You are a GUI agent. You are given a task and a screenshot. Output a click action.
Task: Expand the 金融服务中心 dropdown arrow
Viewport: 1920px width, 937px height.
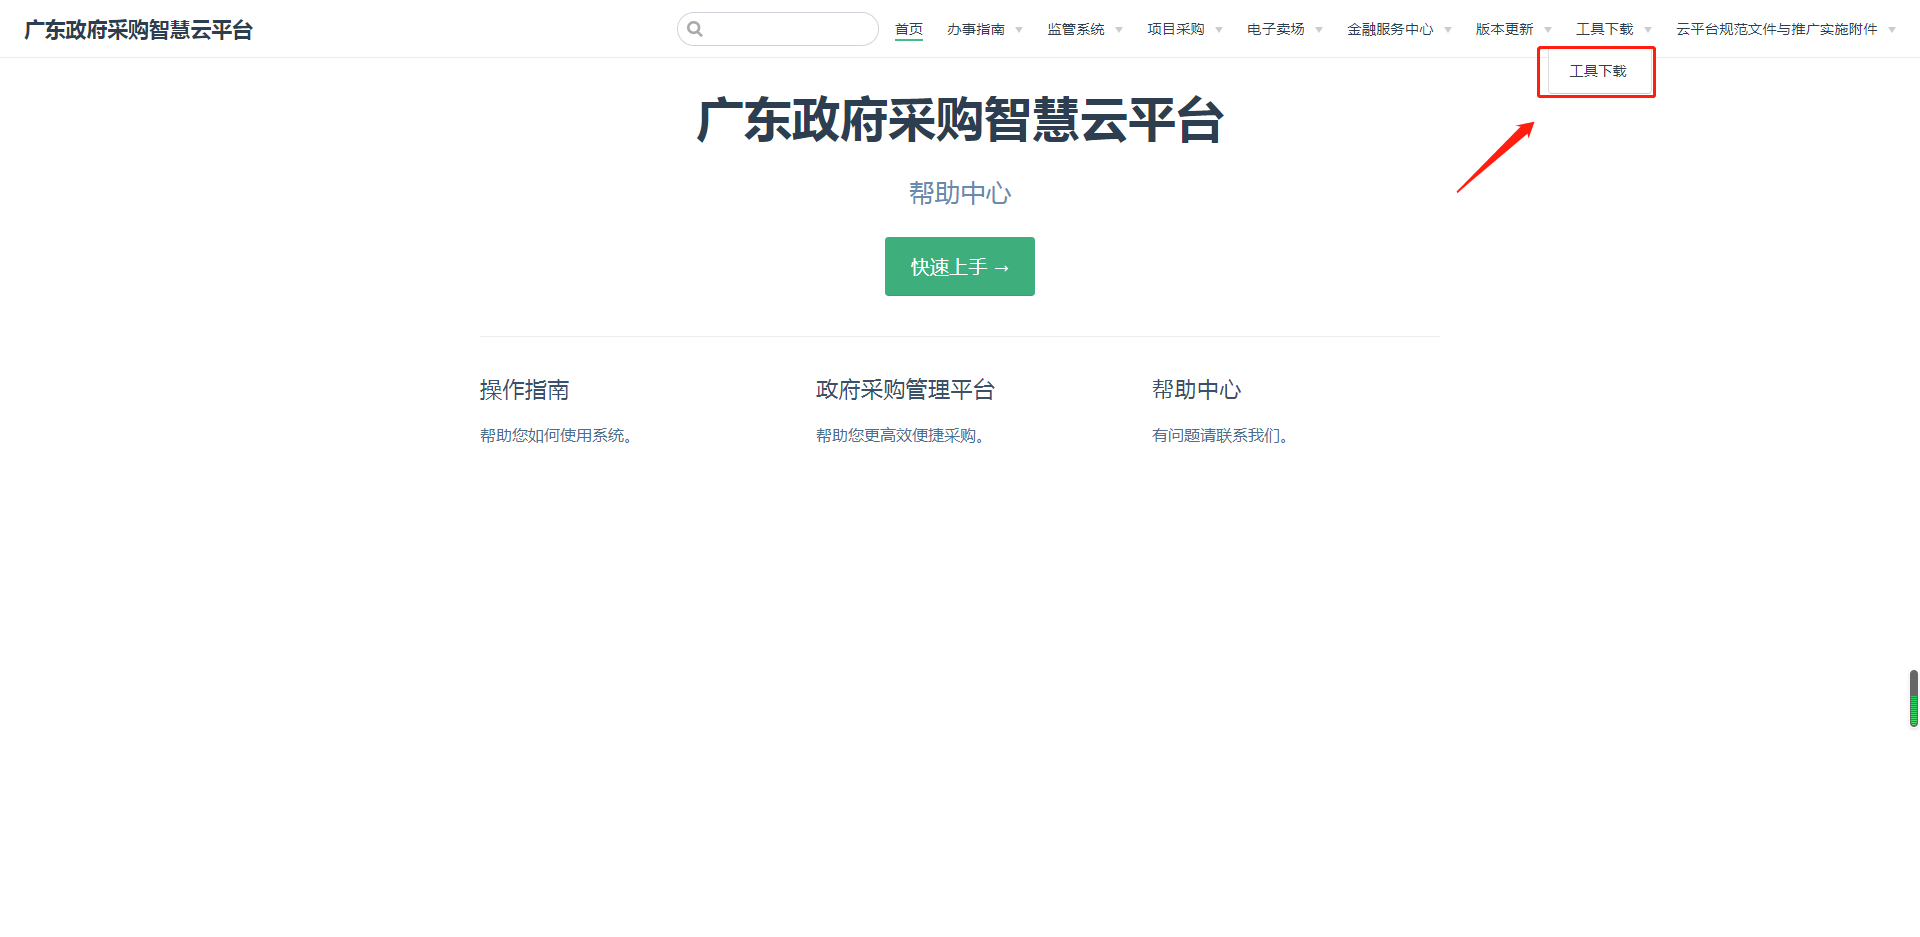pyautogui.click(x=1448, y=30)
